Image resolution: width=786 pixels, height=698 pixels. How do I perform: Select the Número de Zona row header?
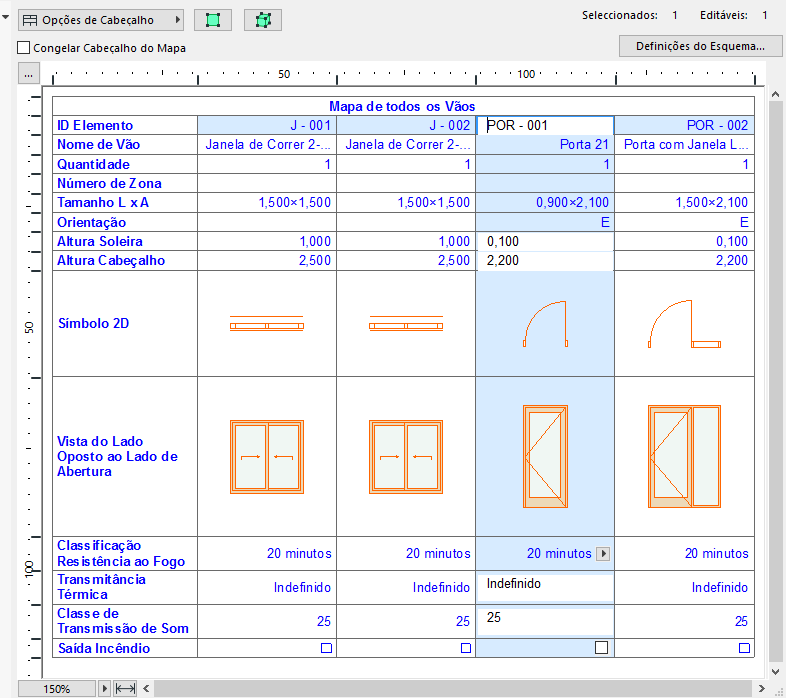click(125, 184)
